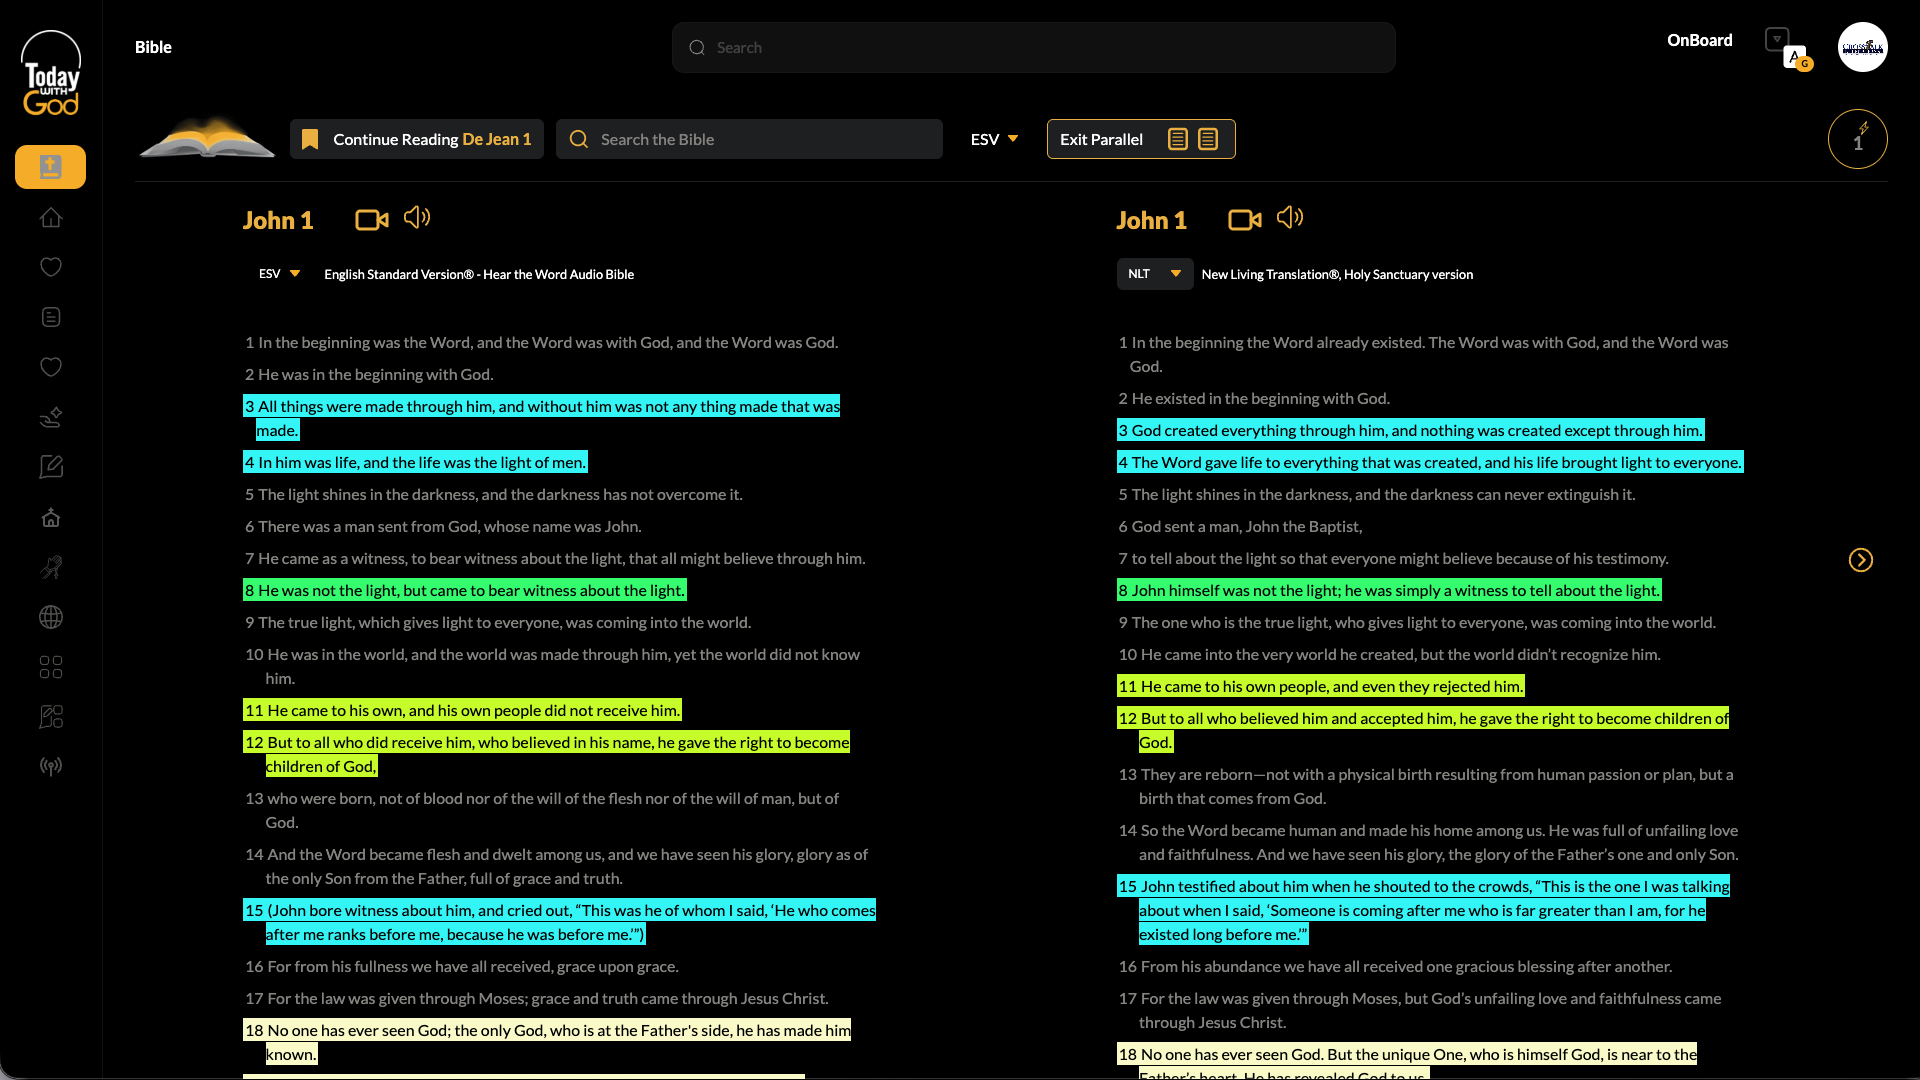Select ESV verse 14 'And the Word became flesh'
1920x1080 pixels.
[556, 866]
